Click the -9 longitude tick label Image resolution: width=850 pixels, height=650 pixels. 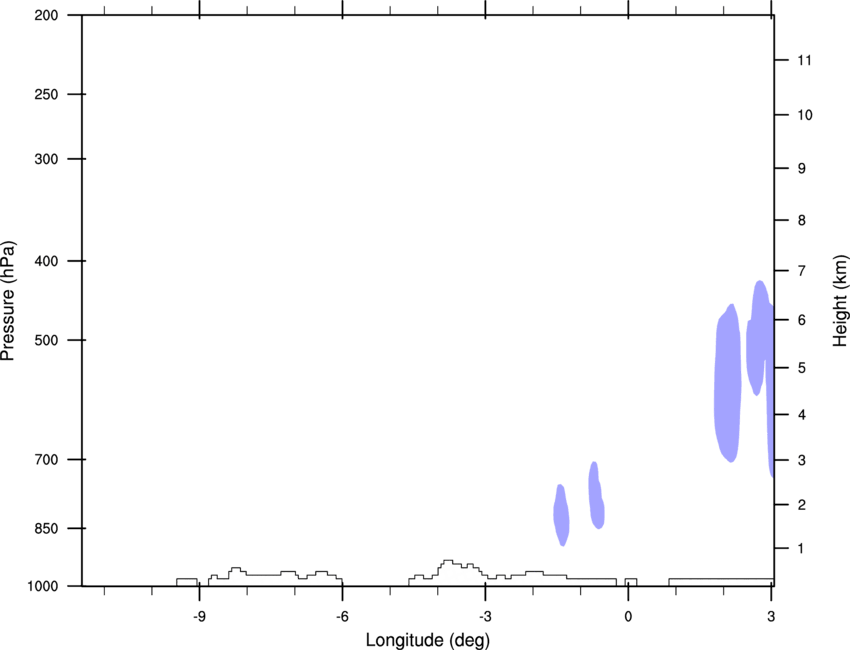click(x=199, y=616)
